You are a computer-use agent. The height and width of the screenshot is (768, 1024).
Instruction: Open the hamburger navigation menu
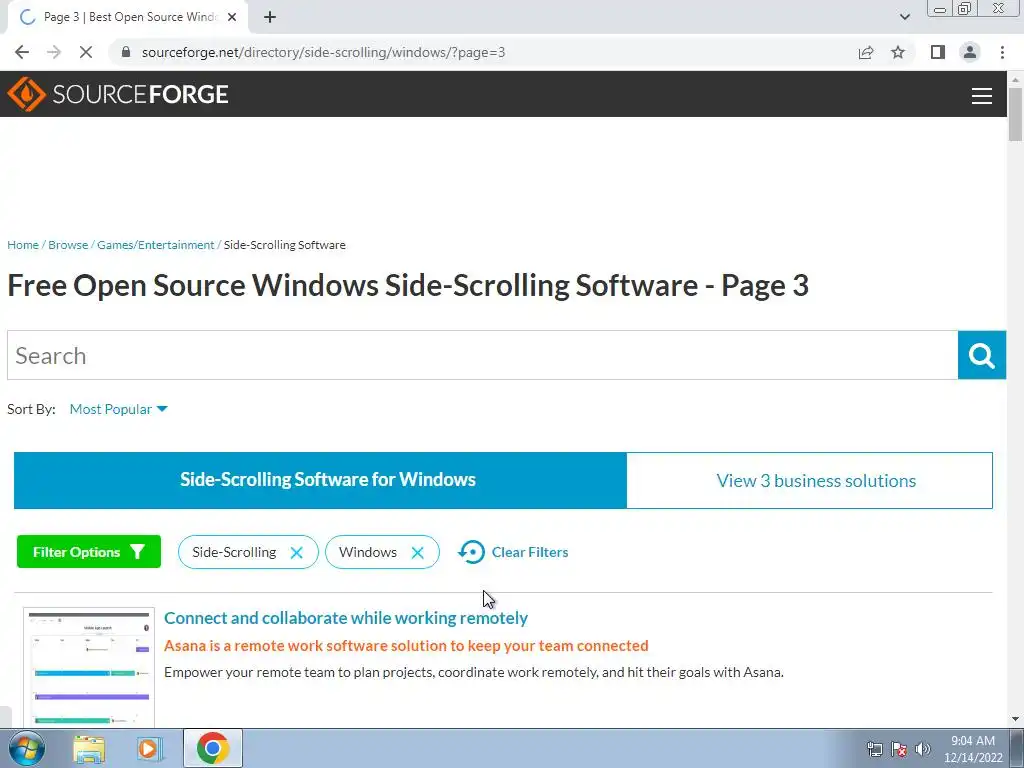tap(982, 96)
